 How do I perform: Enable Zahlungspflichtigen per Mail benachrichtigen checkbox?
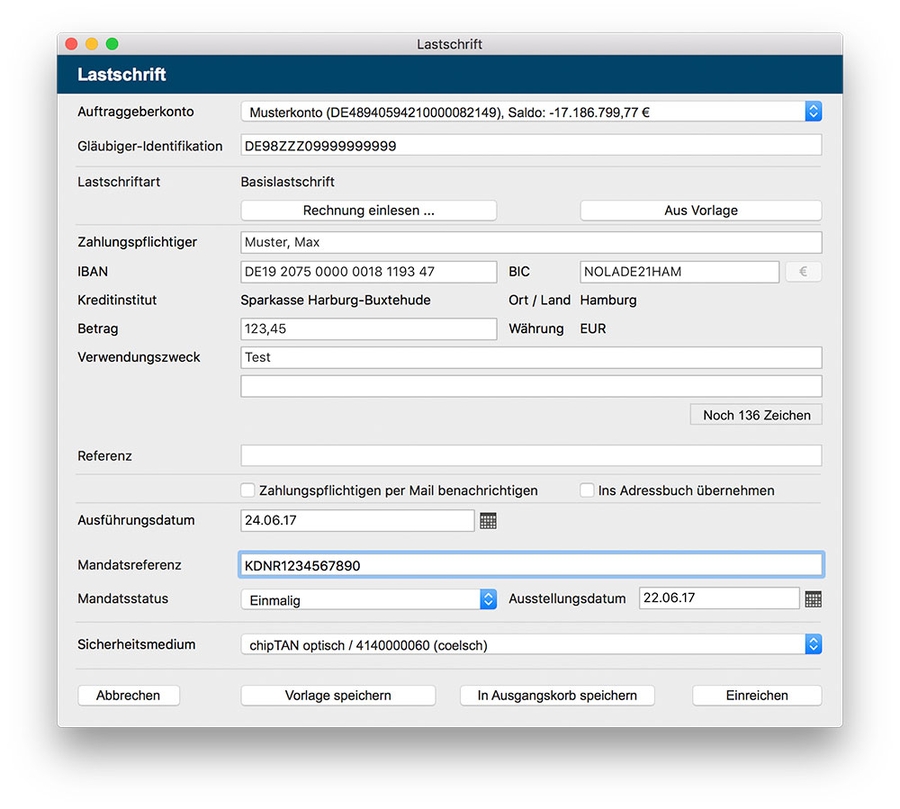[x=248, y=491]
